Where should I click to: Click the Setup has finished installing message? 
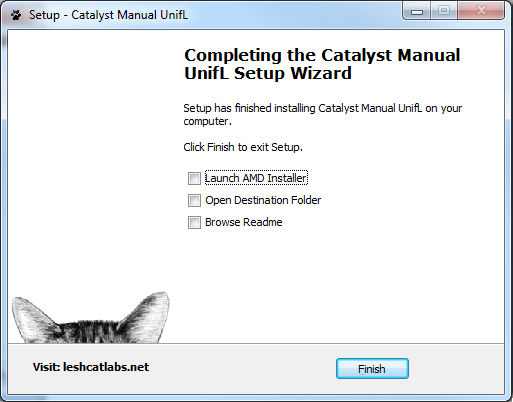pyautogui.click(x=323, y=114)
